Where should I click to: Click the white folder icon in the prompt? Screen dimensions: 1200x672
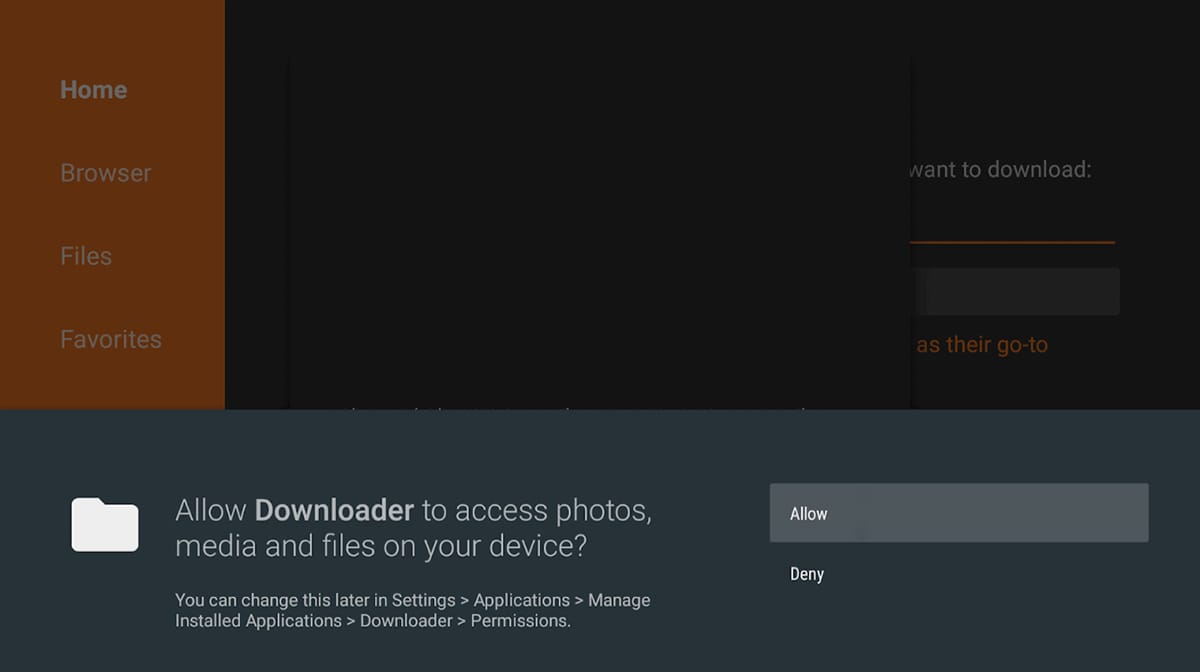105,524
